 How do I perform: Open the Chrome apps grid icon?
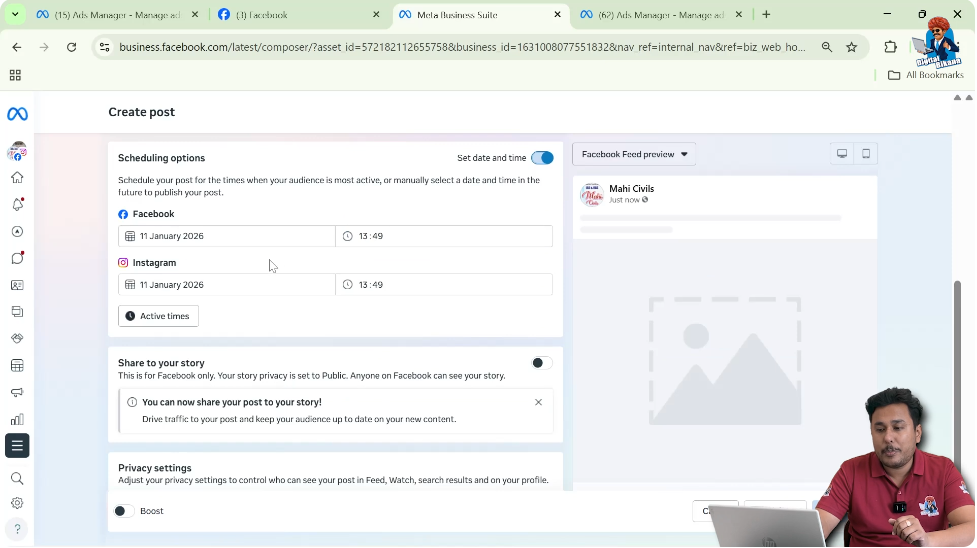point(15,75)
